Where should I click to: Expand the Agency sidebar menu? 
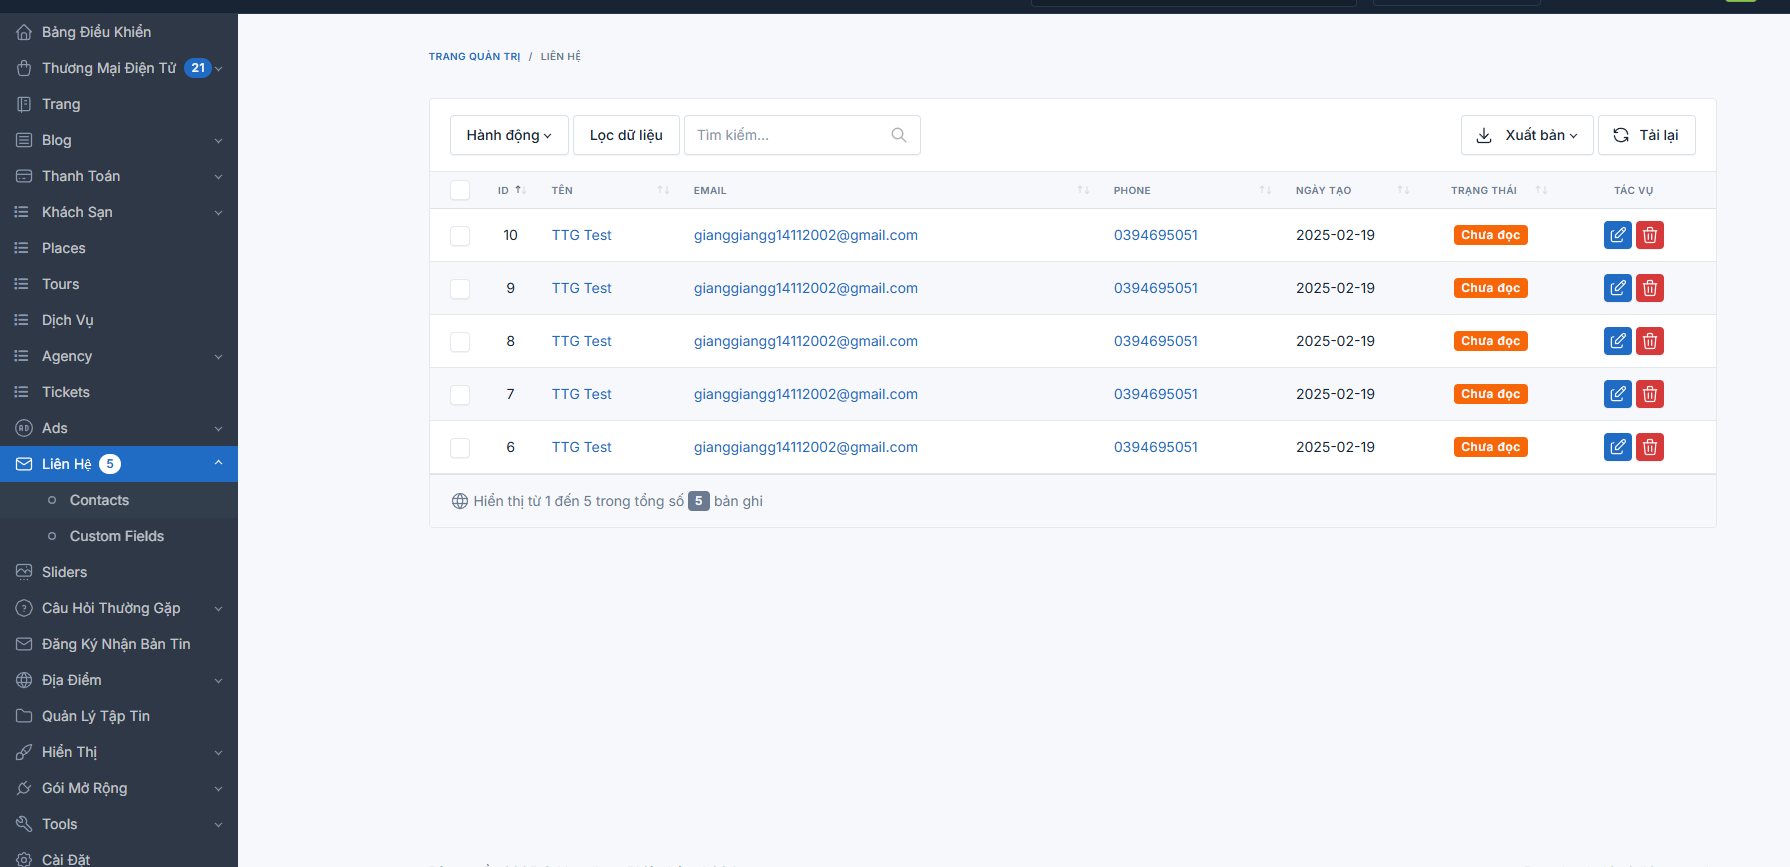(x=119, y=356)
